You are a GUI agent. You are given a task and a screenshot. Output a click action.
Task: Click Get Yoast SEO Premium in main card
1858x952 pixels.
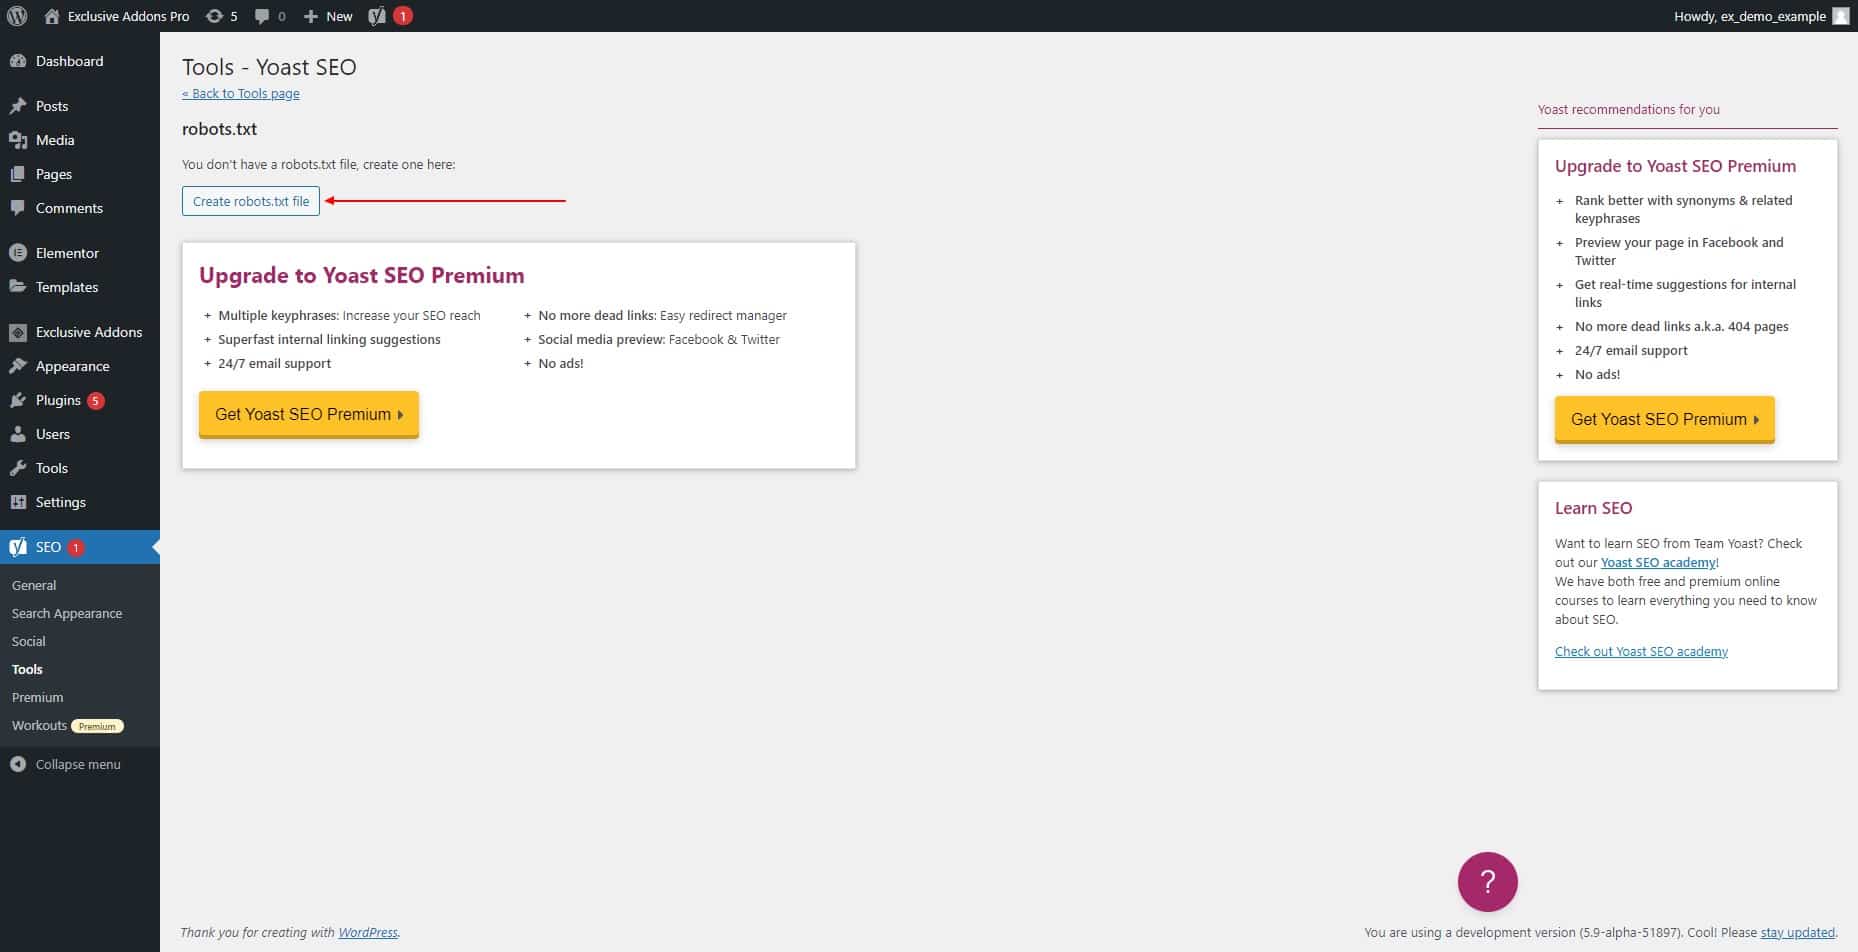click(x=309, y=414)
